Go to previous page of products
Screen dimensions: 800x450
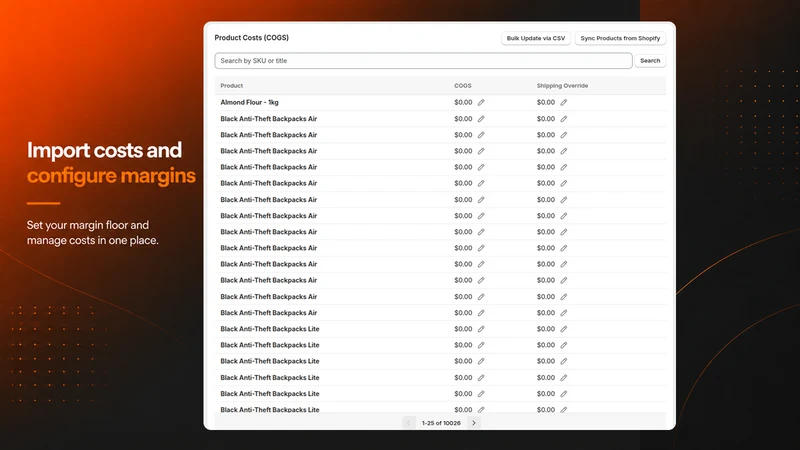(408, 423)
